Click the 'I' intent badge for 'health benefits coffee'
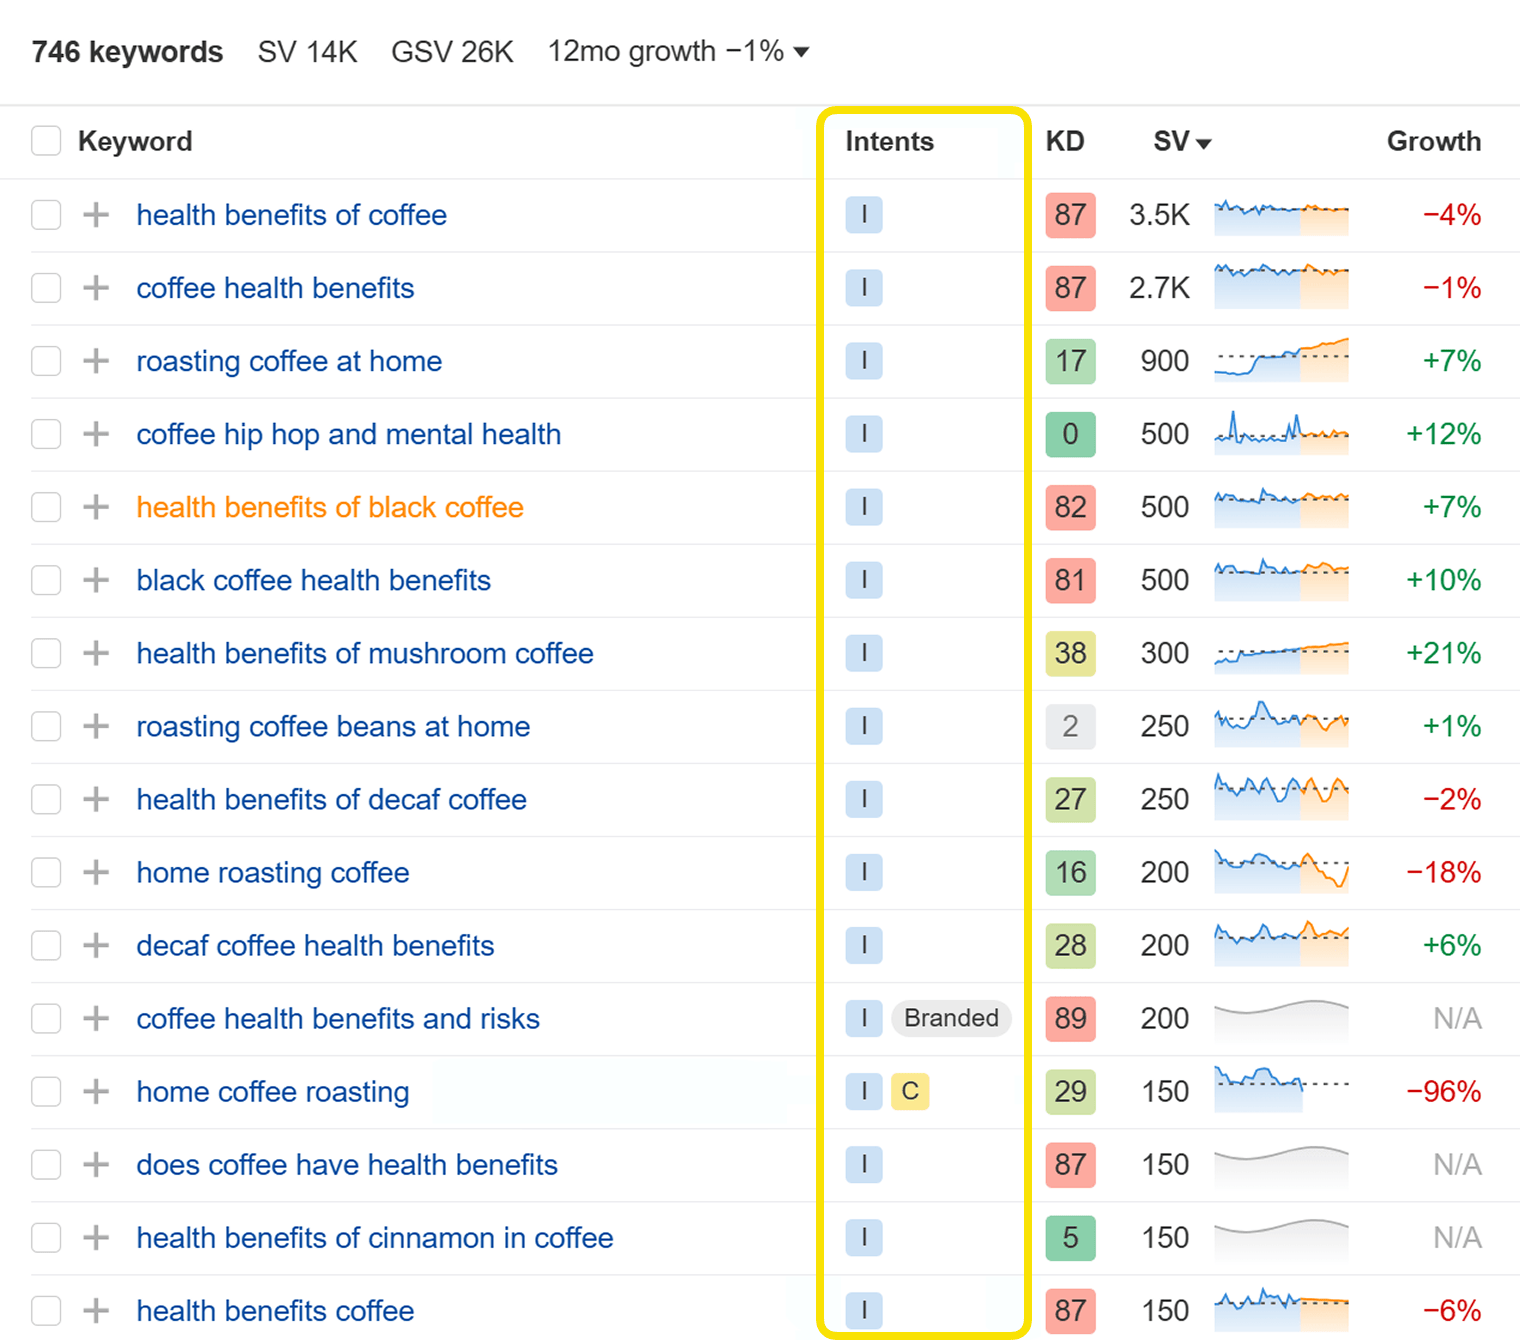 click(863, 1310)
